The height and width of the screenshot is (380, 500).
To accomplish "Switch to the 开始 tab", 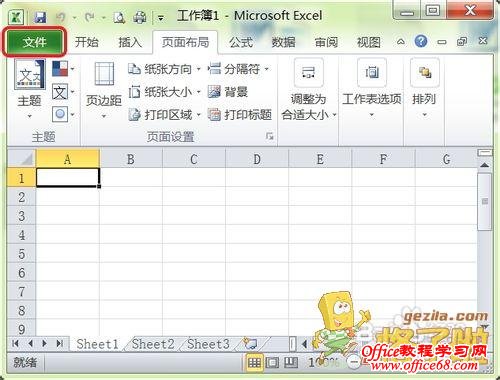I will (x=87, y=42).
